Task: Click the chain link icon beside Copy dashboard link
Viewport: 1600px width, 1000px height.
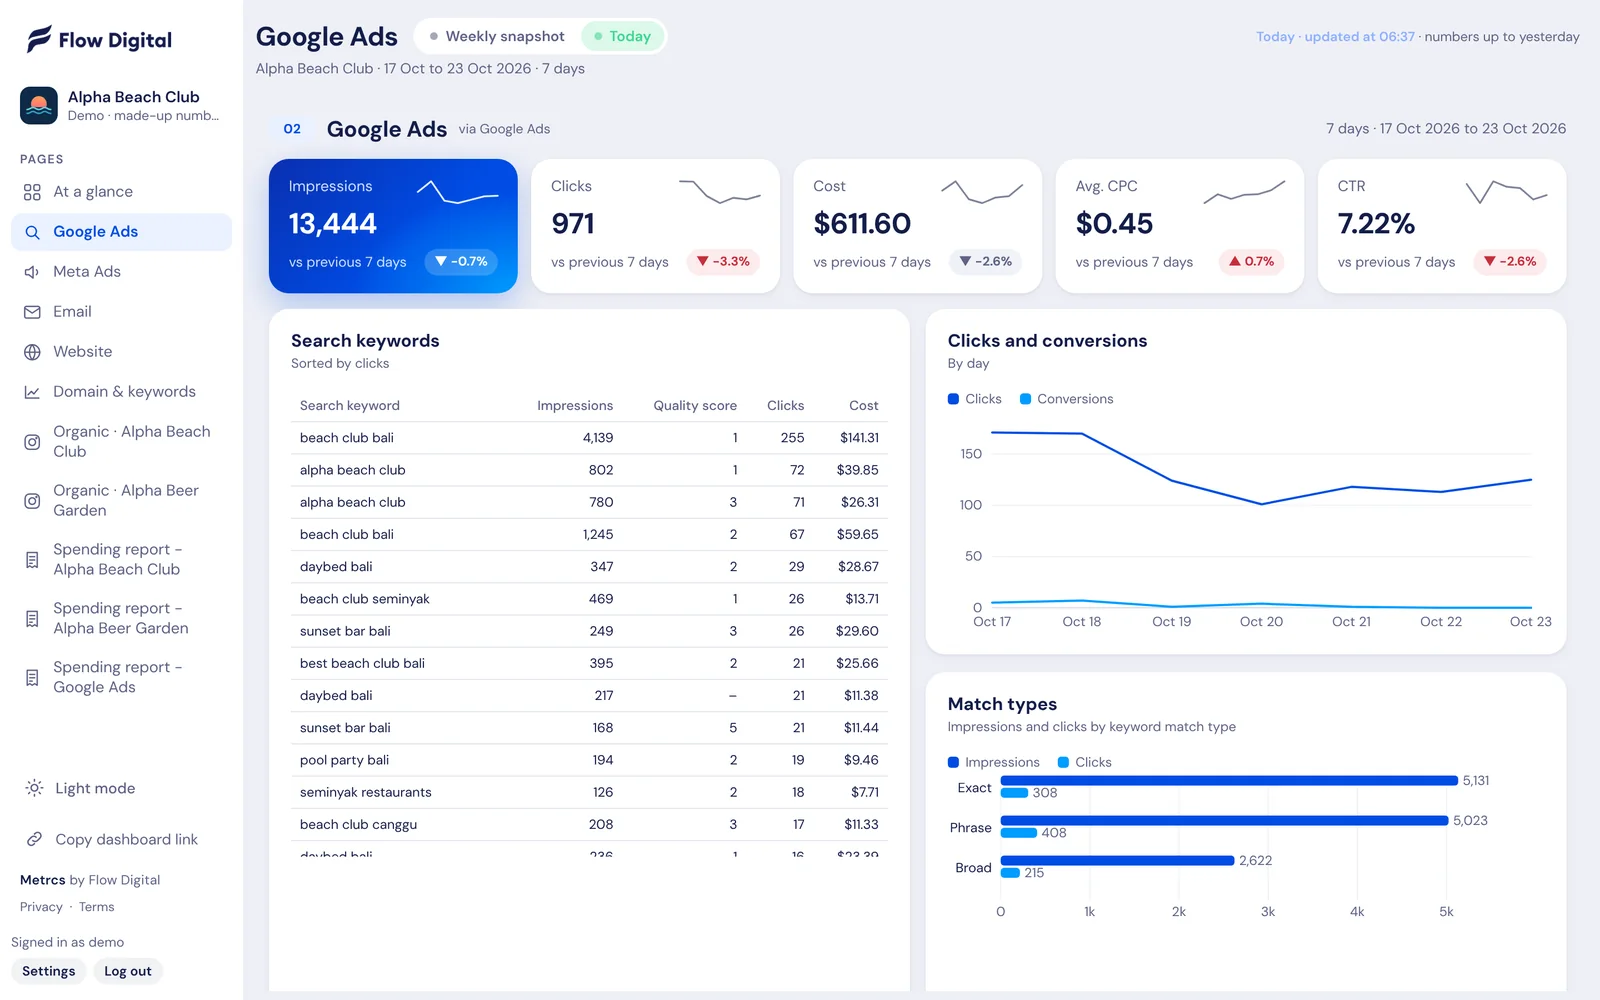Action: click(34, 839)
